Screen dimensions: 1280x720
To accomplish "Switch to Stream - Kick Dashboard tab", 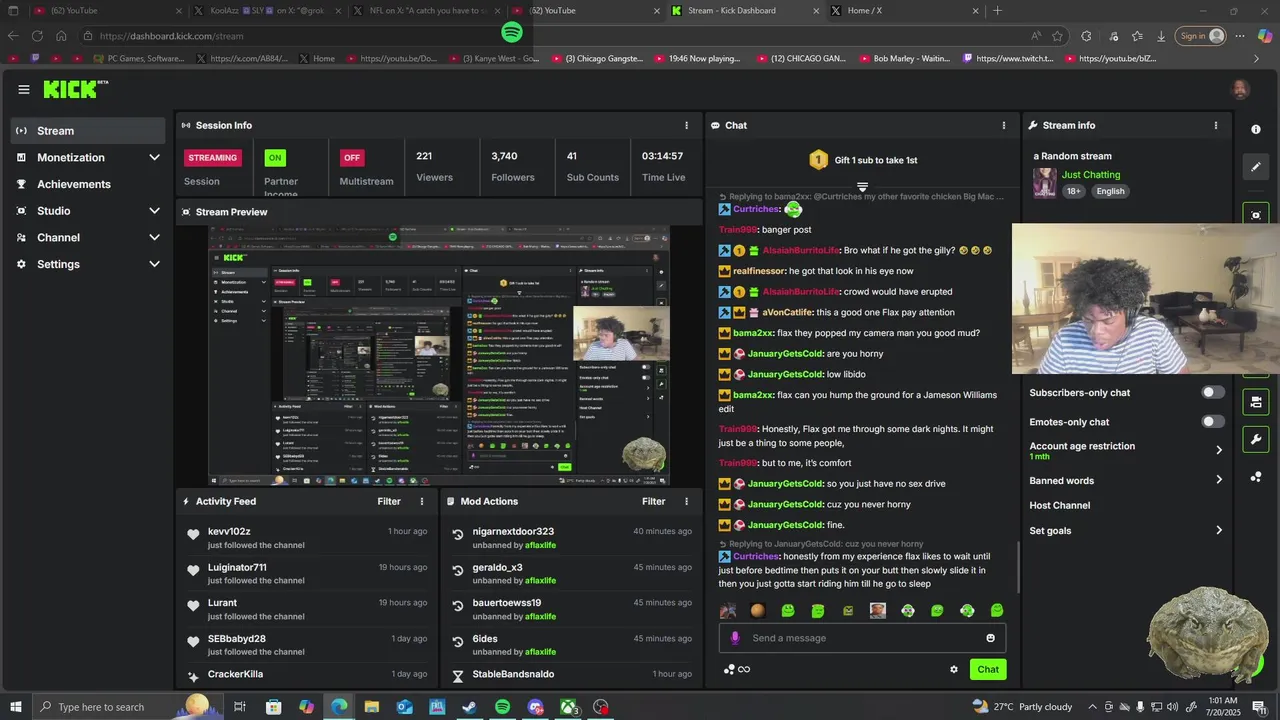I will [x=743, y=11].
